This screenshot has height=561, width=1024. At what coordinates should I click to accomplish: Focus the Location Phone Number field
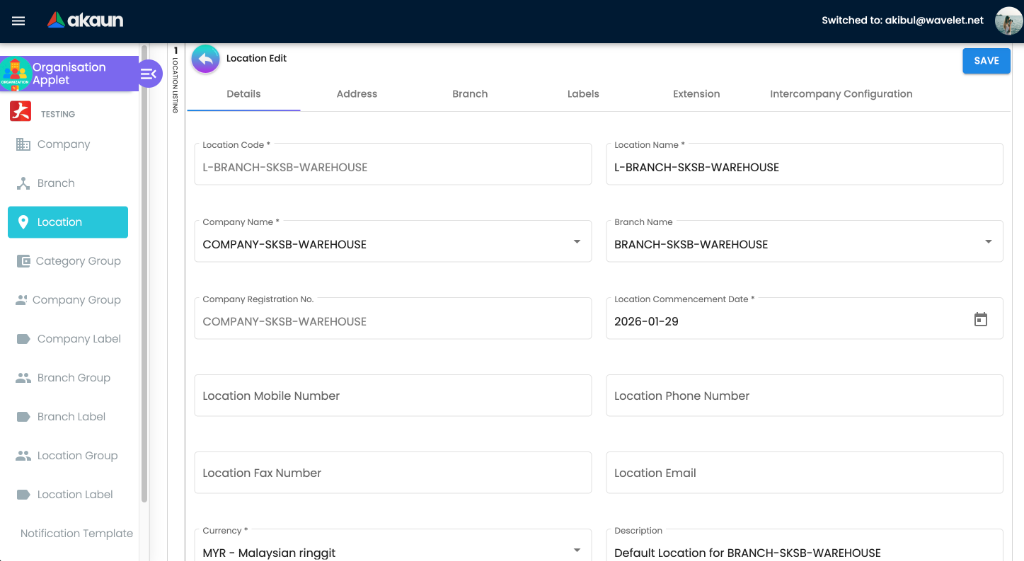pyautogui.click(x=804, y=396)
